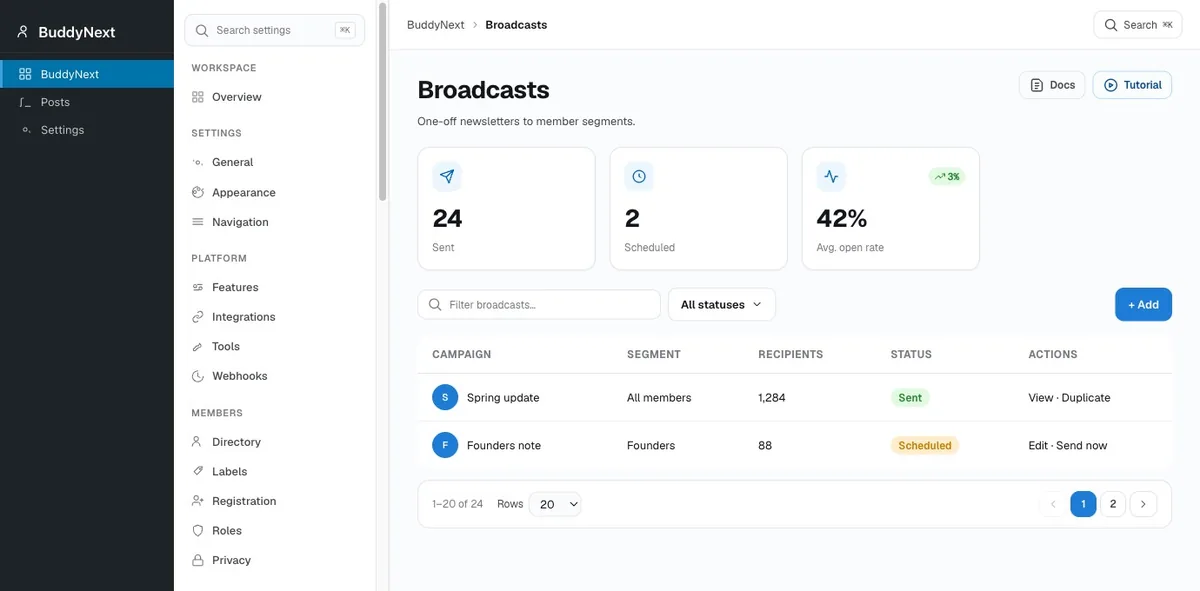Click the BuddyNext breadcrumb link
This screenshot has width=1200, height=591.
(x=436, y=25)
